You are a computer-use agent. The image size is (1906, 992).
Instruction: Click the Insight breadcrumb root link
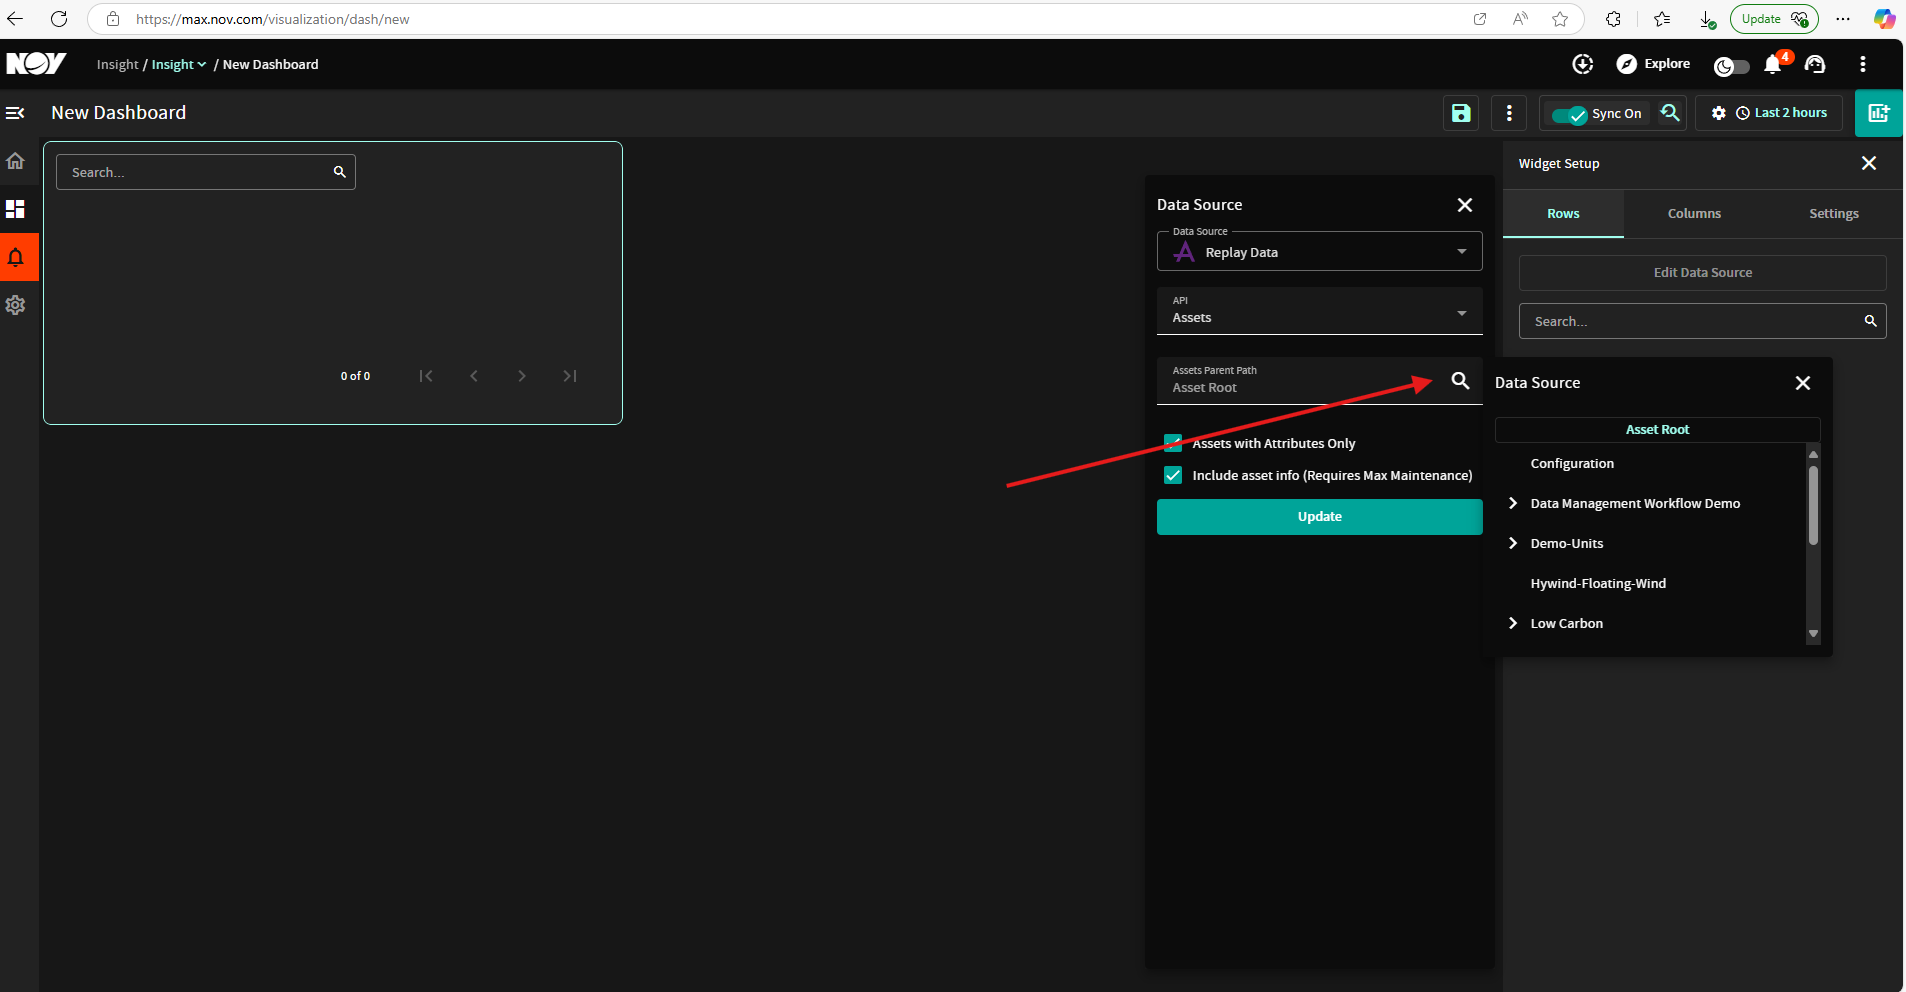(x=117, y=64)
